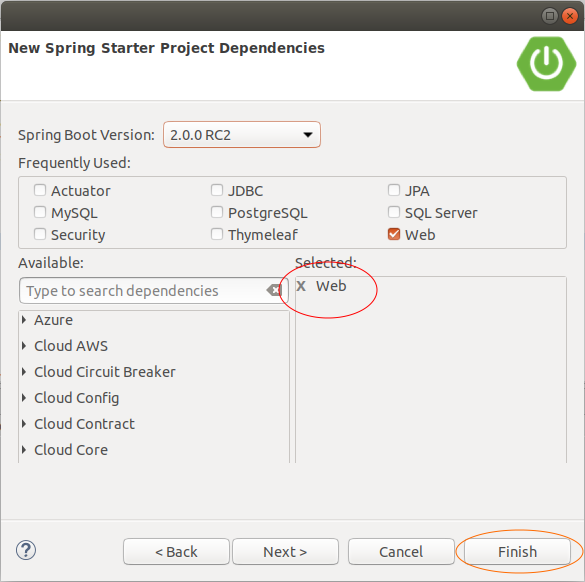Remove Web from Selected via X
The height and width of the screenshot is (582, 585).
pos(301,286)
